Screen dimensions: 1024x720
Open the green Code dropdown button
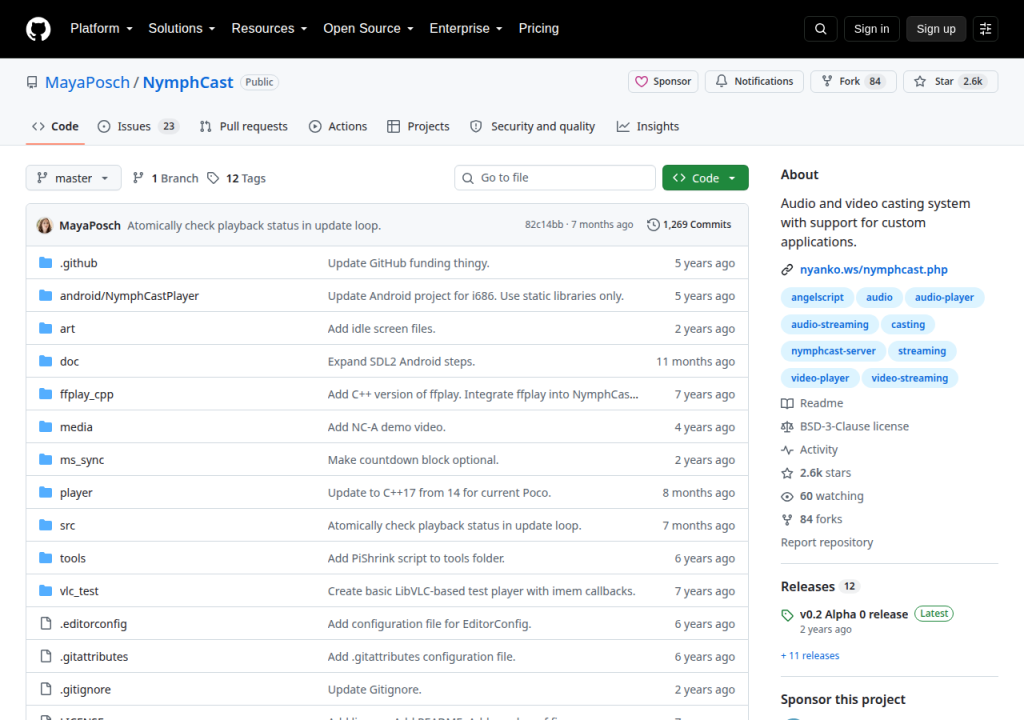pyautogui.click(x=705, y=178)
